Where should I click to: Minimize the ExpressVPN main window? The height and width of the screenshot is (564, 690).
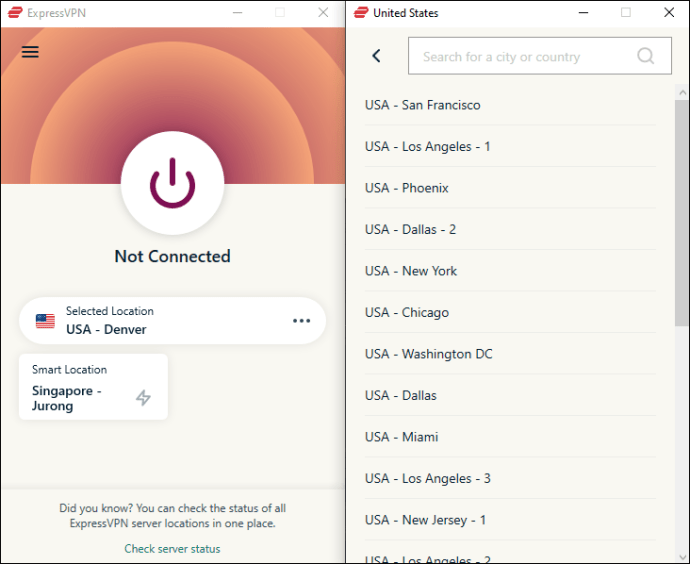238,13
